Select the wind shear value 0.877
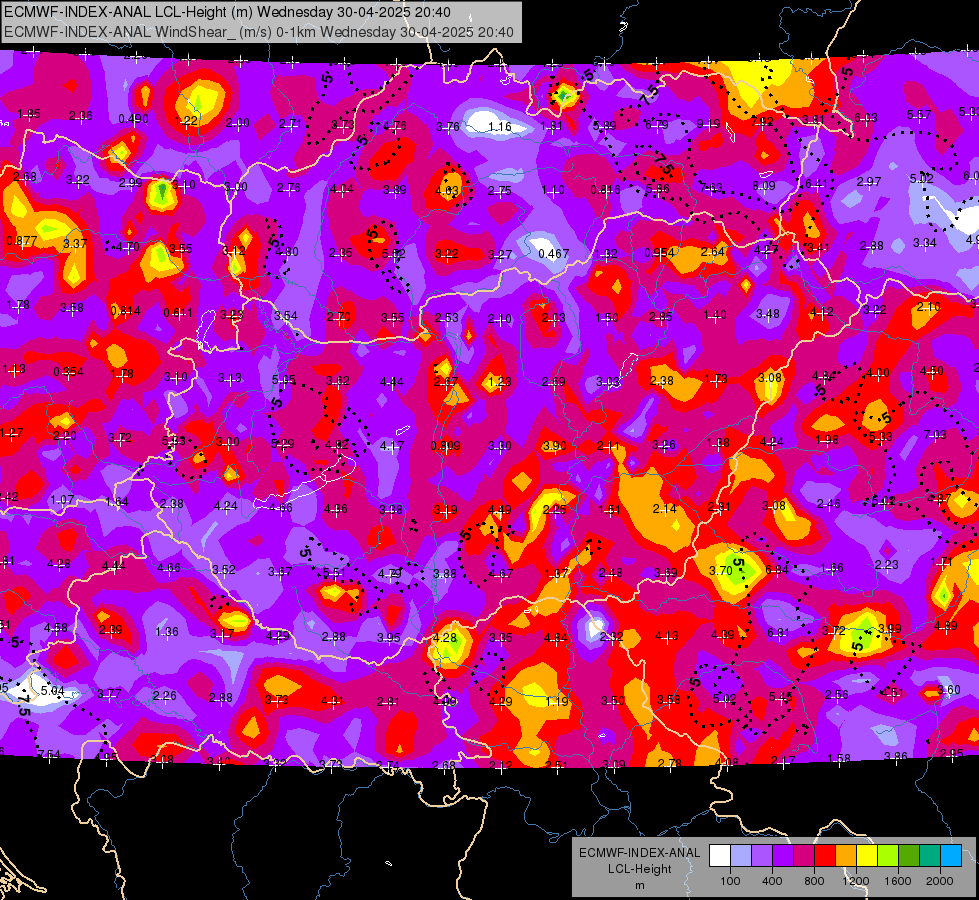The height and width of the screenshot is (900, 979). [x=22, y=240]
